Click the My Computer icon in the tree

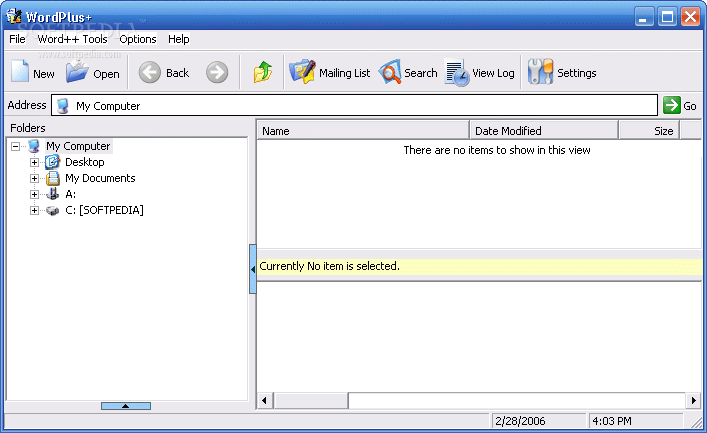34,146
